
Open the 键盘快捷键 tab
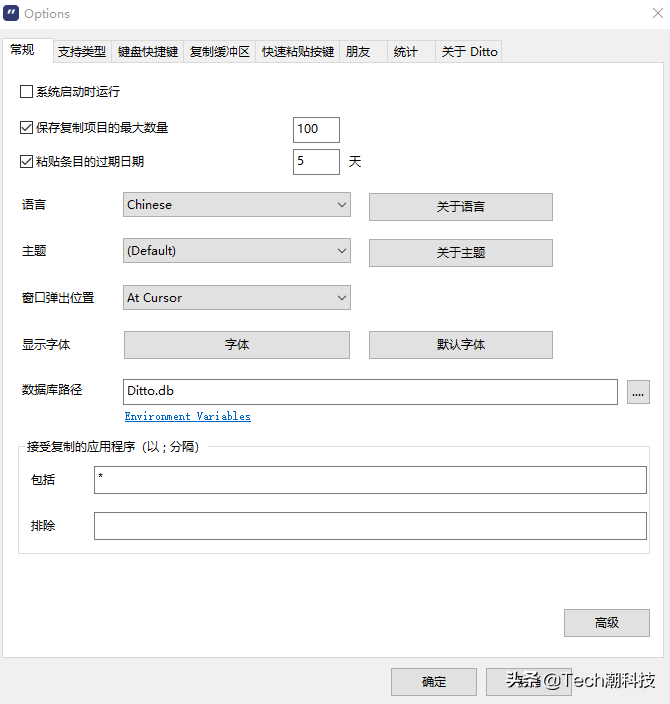point(147,52)
